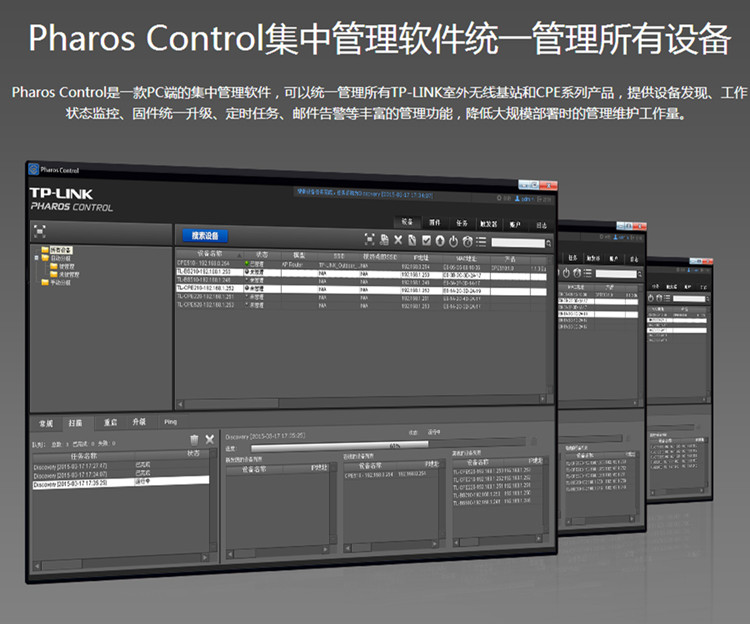This screenshot has width=750, height=624.
Task: Click the X delete icon in device toolbar
Action: (x=398, y=240)
